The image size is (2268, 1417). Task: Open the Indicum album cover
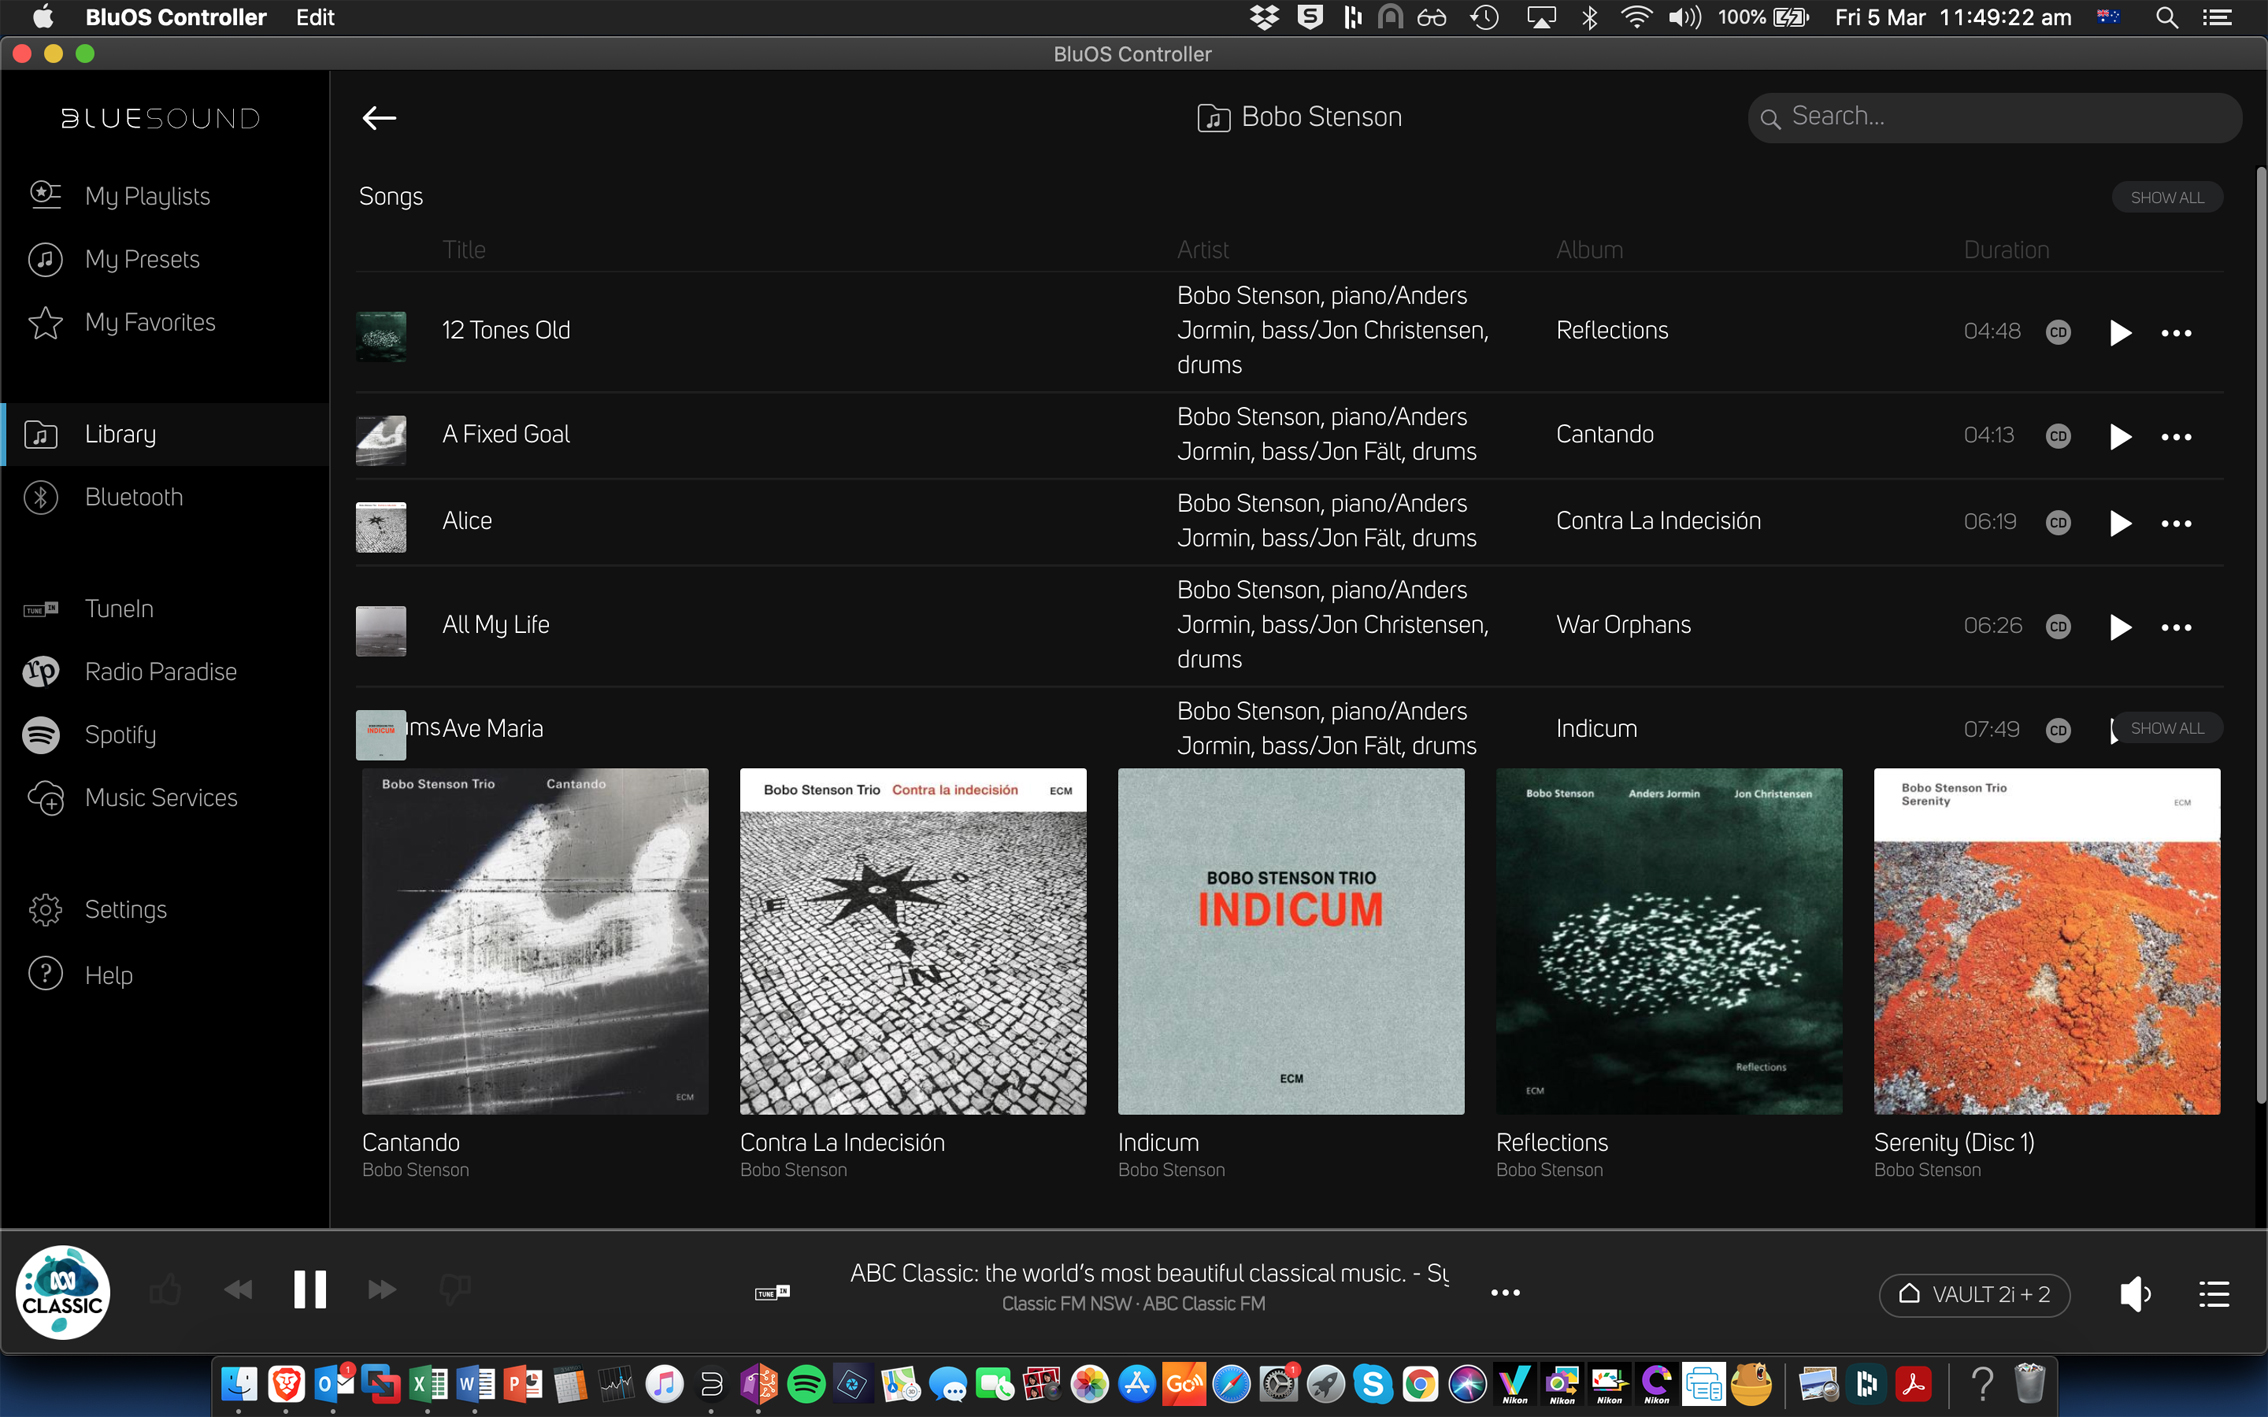[1290, 941]
